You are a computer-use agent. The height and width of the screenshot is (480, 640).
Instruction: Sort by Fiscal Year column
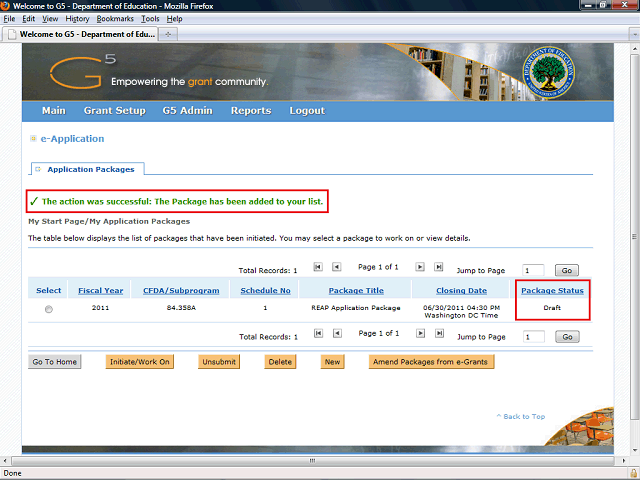[100, 291]
